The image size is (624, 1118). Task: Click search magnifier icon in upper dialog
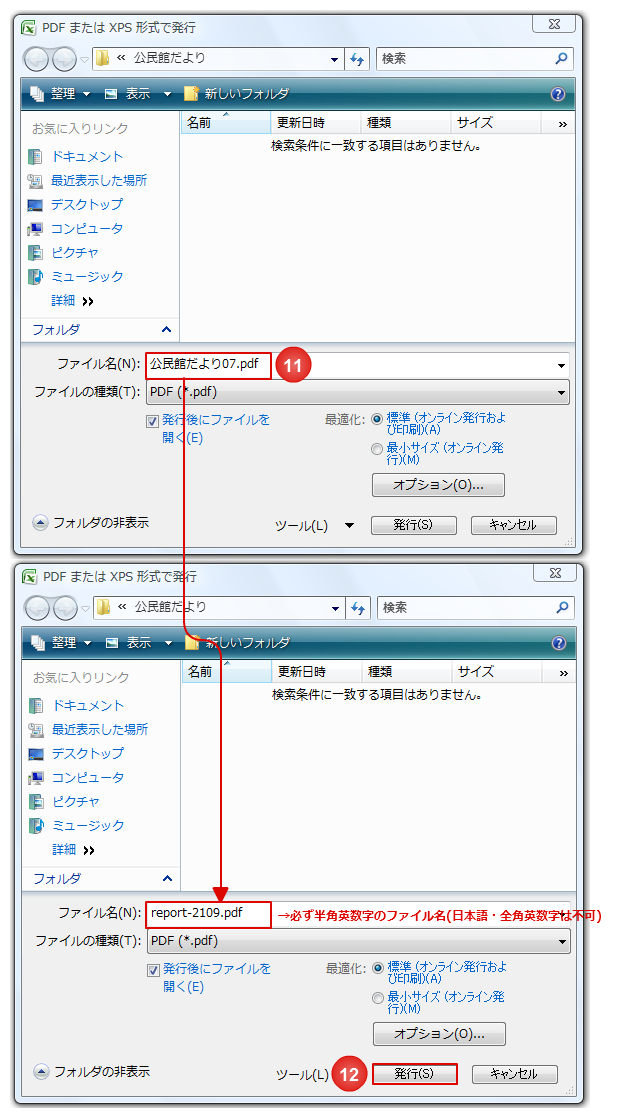[561, 58]
